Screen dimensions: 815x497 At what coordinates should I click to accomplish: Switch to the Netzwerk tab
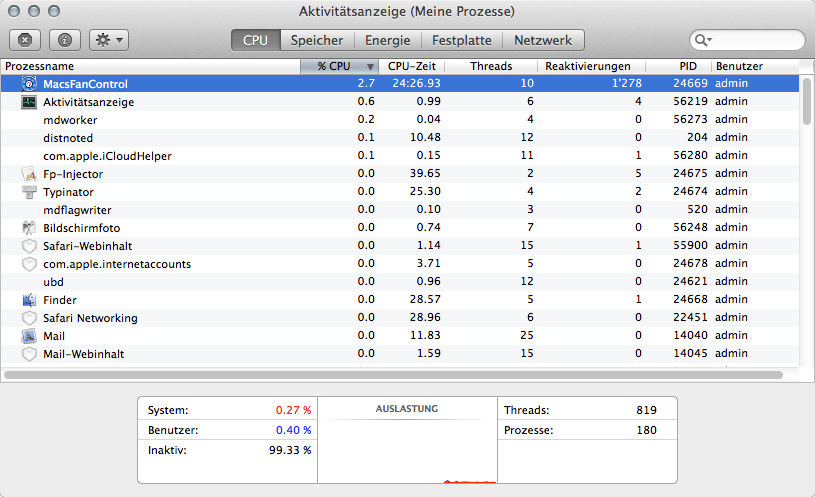[x=543, y=40]
